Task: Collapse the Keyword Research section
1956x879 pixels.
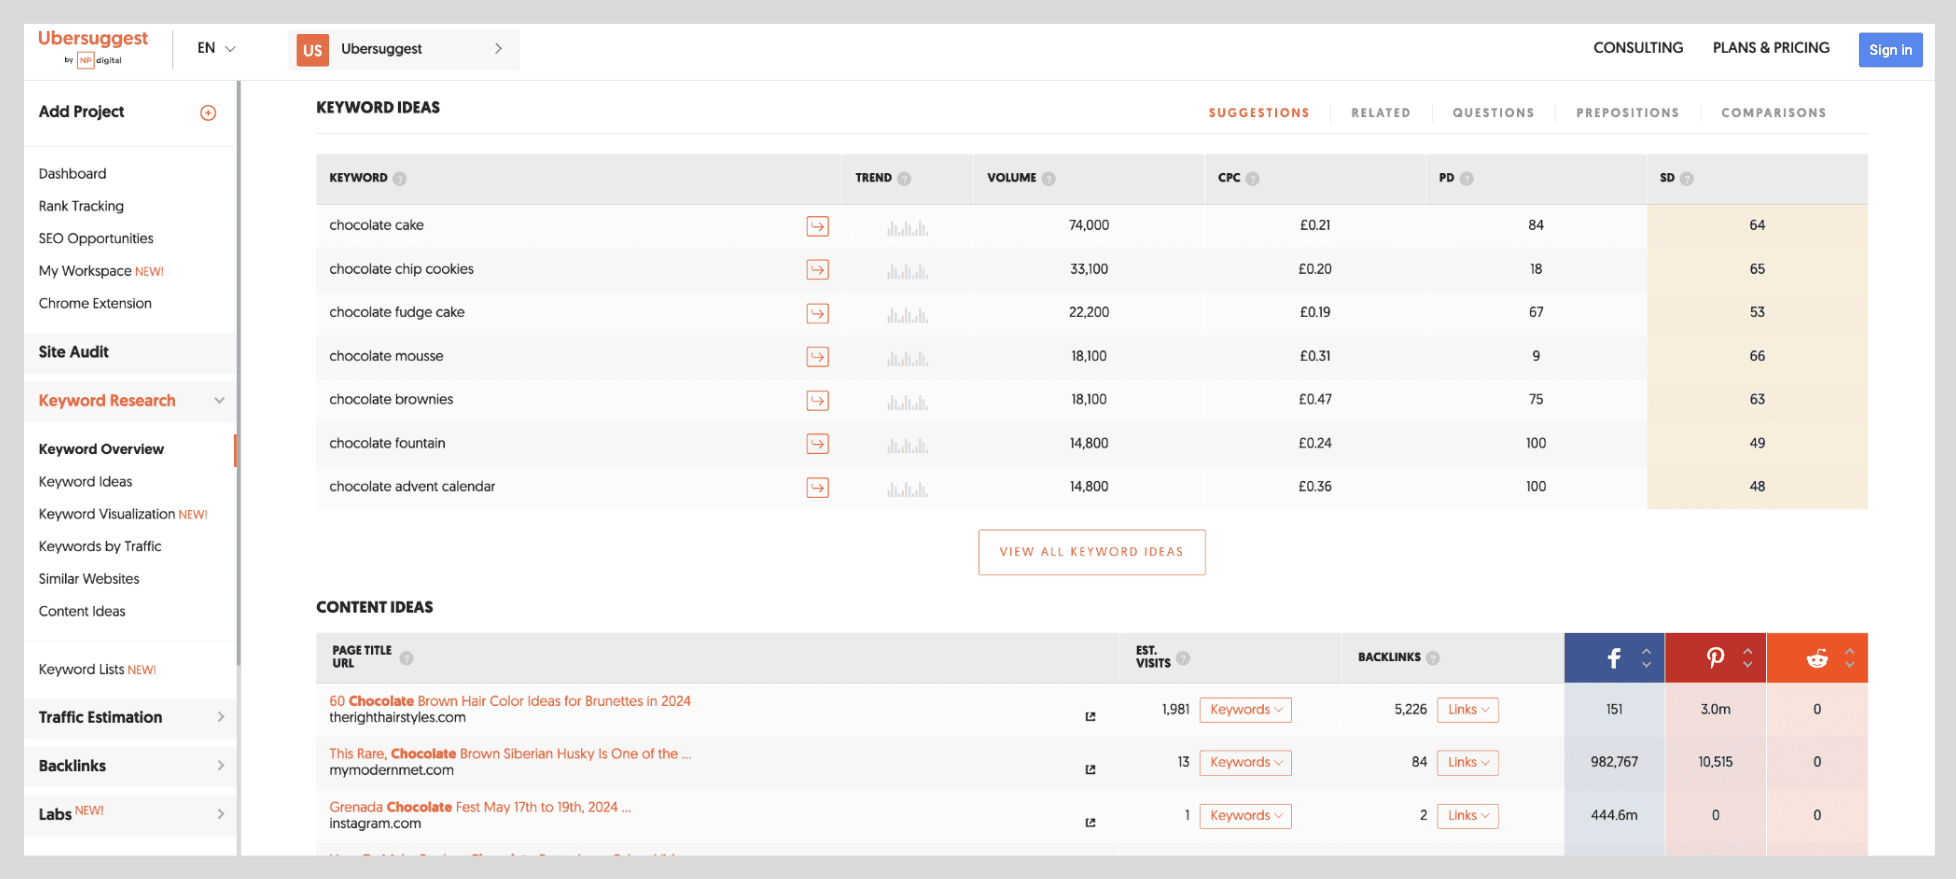Action: [219, 401]
